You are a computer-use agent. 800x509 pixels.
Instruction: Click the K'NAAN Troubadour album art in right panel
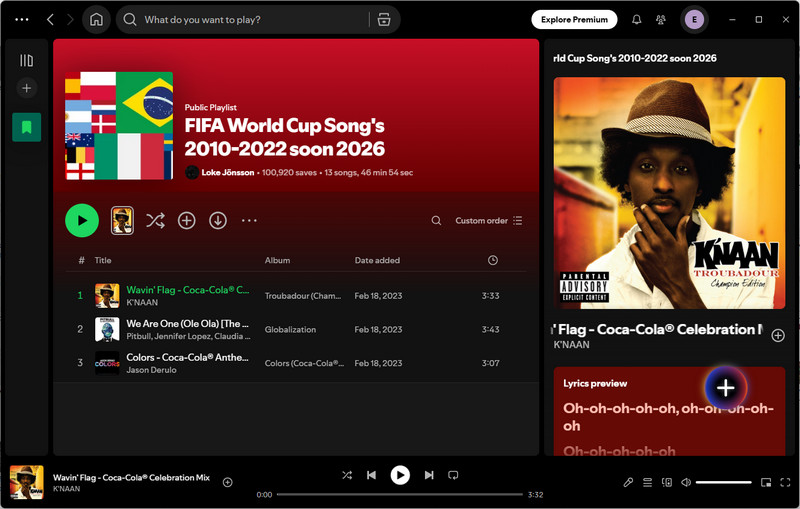669,193
